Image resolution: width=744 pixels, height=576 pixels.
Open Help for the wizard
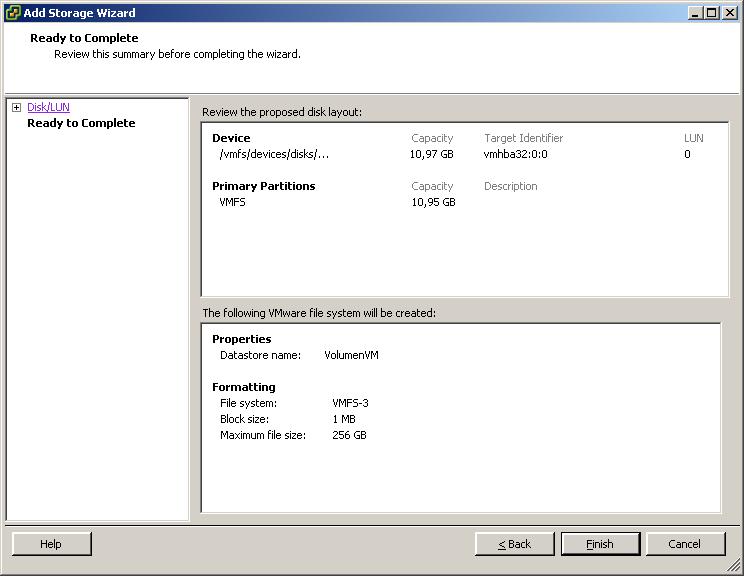point(51,544)
